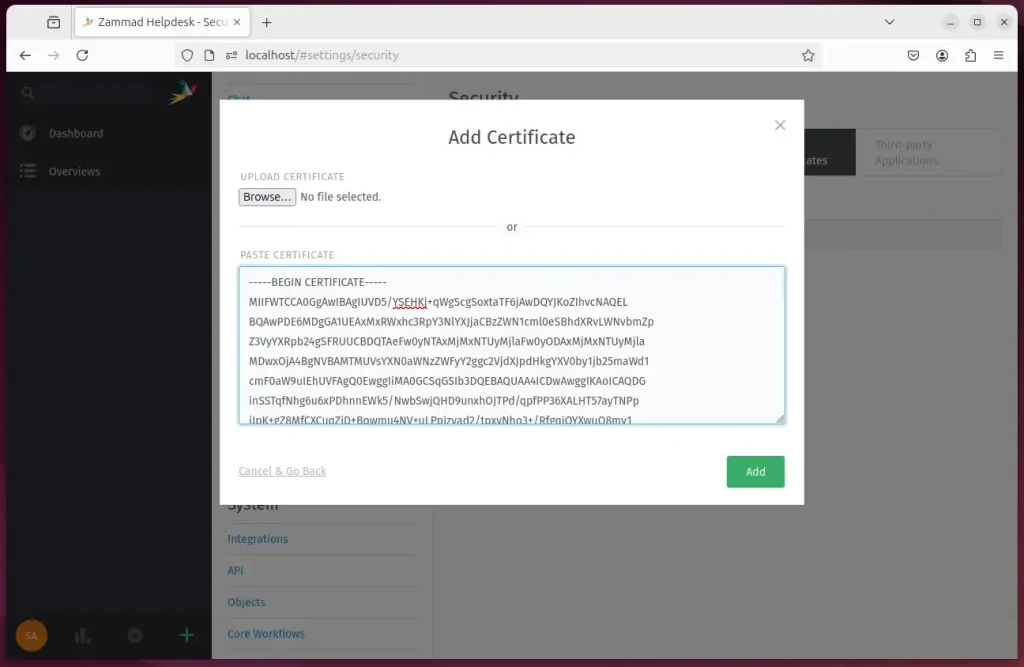Open a new browser tab

pos(266,22)
